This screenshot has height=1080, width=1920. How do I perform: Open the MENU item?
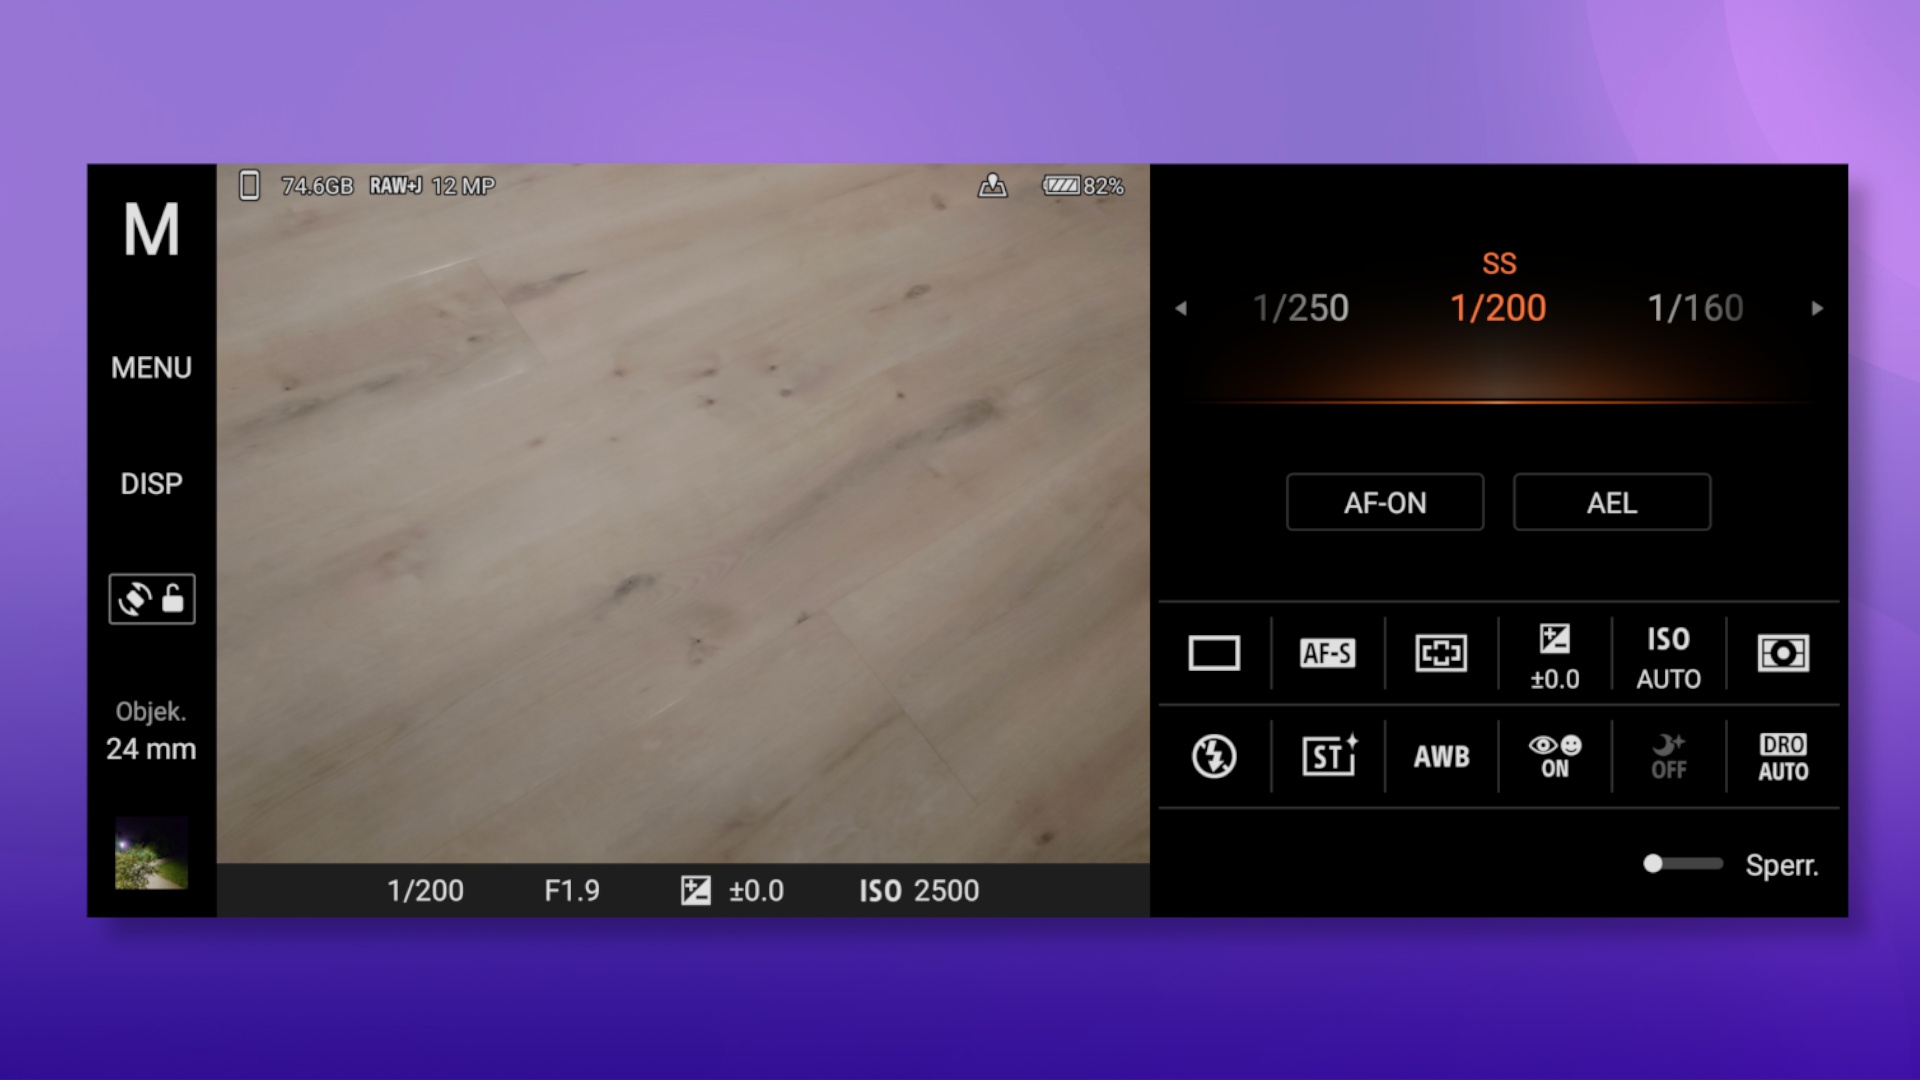(x=151, y=368)
